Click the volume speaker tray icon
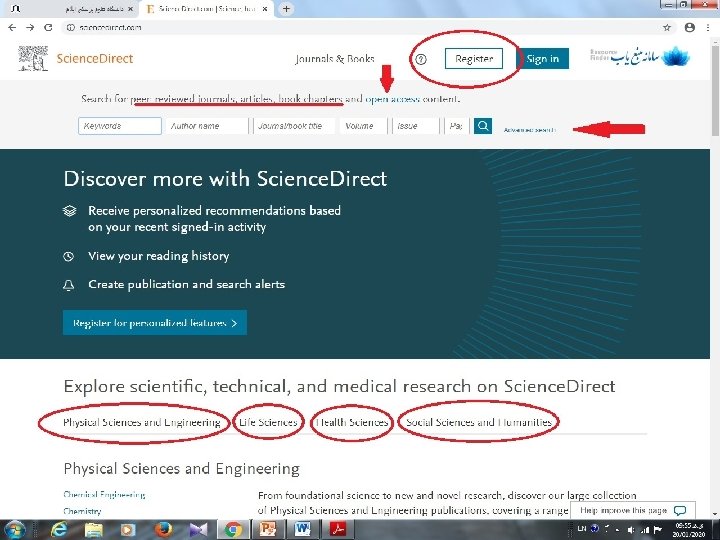720x540 pixels. pyautogui.click(x=631, y=529)
